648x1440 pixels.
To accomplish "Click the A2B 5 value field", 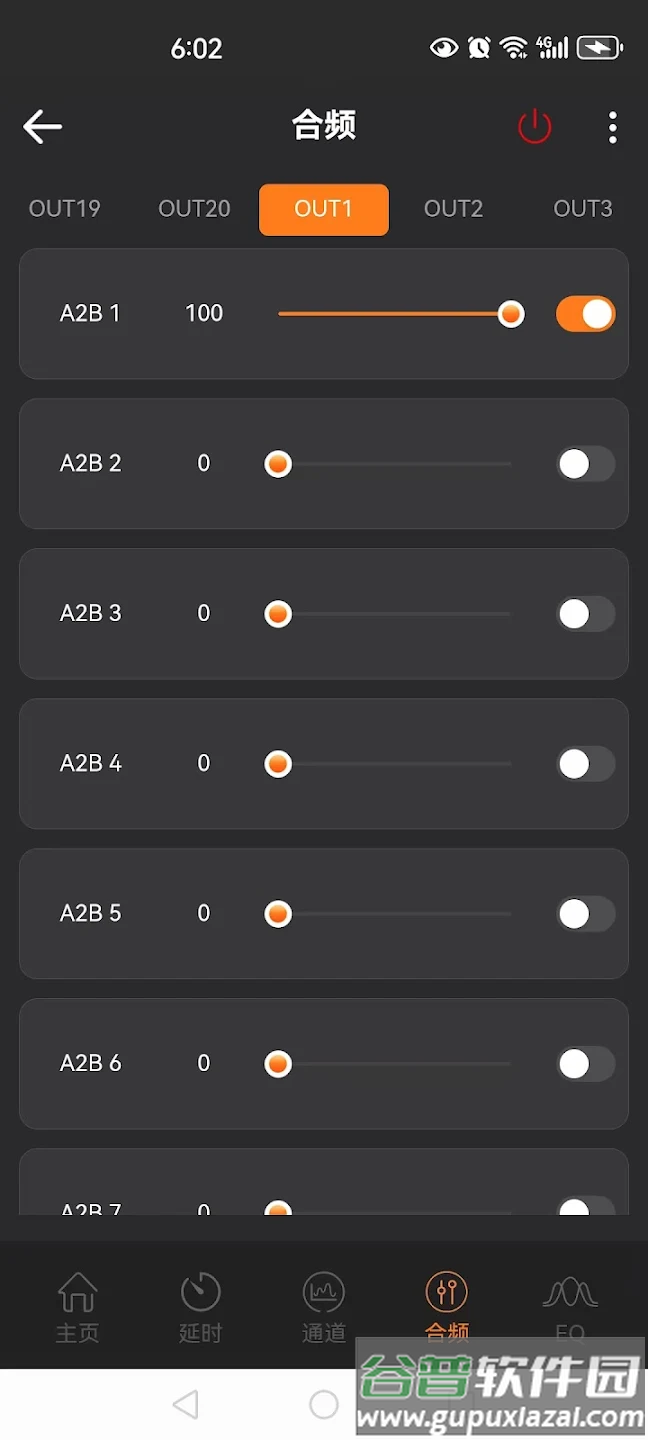I will (x=204, y=914).
